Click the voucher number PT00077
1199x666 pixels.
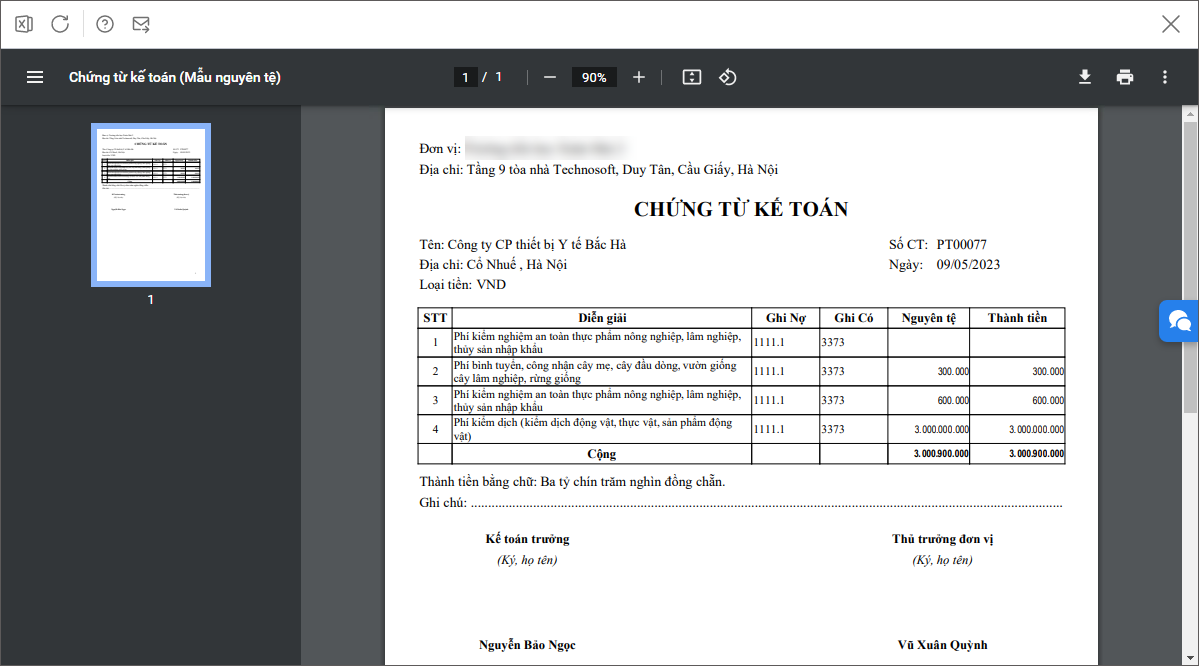[x=961, y=245]
